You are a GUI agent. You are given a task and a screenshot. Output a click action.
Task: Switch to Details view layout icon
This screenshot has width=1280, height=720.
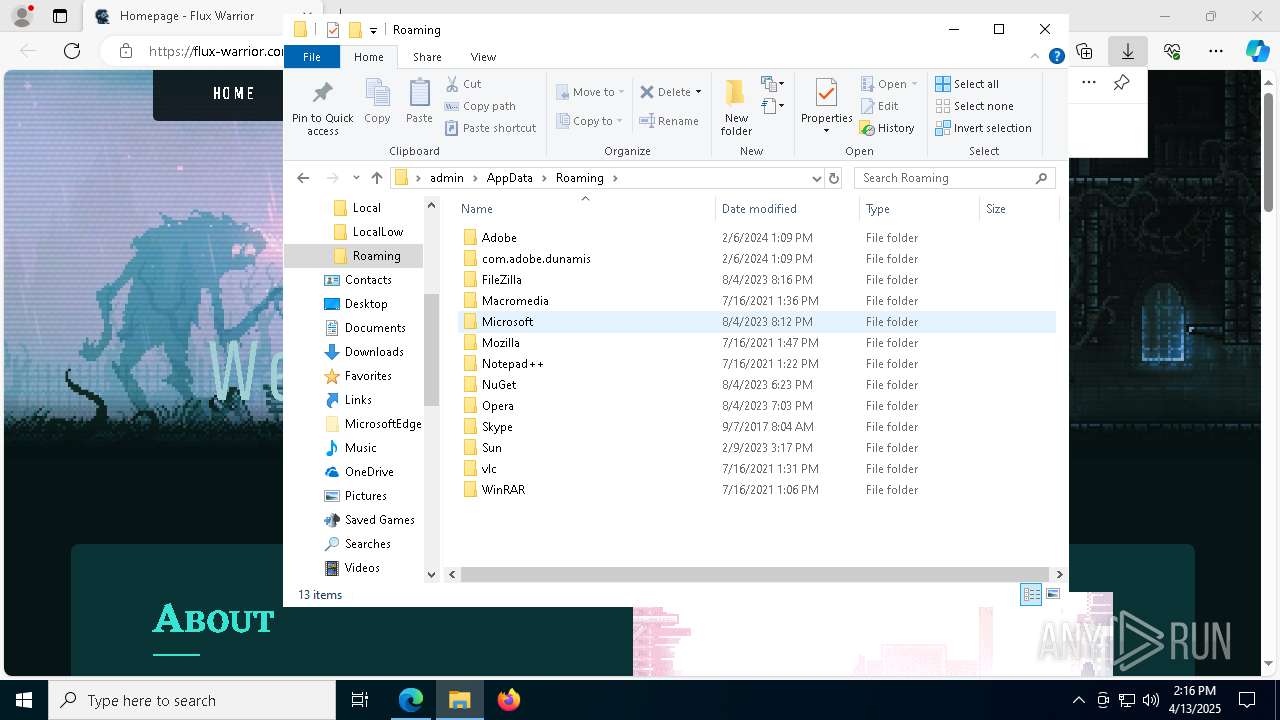coord(1031,594)
